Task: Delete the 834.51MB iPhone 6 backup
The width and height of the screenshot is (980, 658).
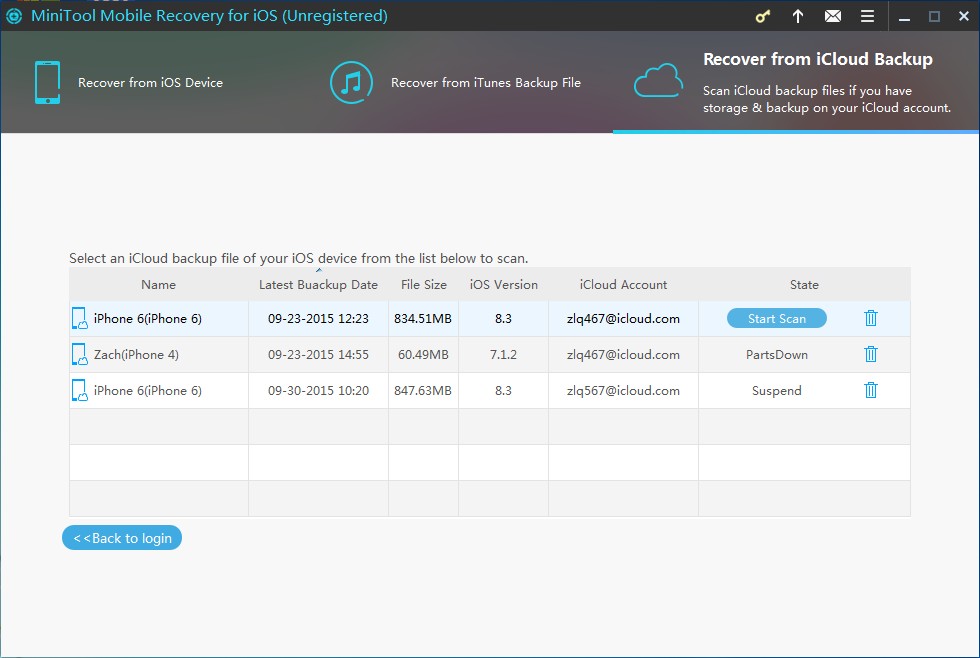Action: pyautogui.click(x=871, y=318)
